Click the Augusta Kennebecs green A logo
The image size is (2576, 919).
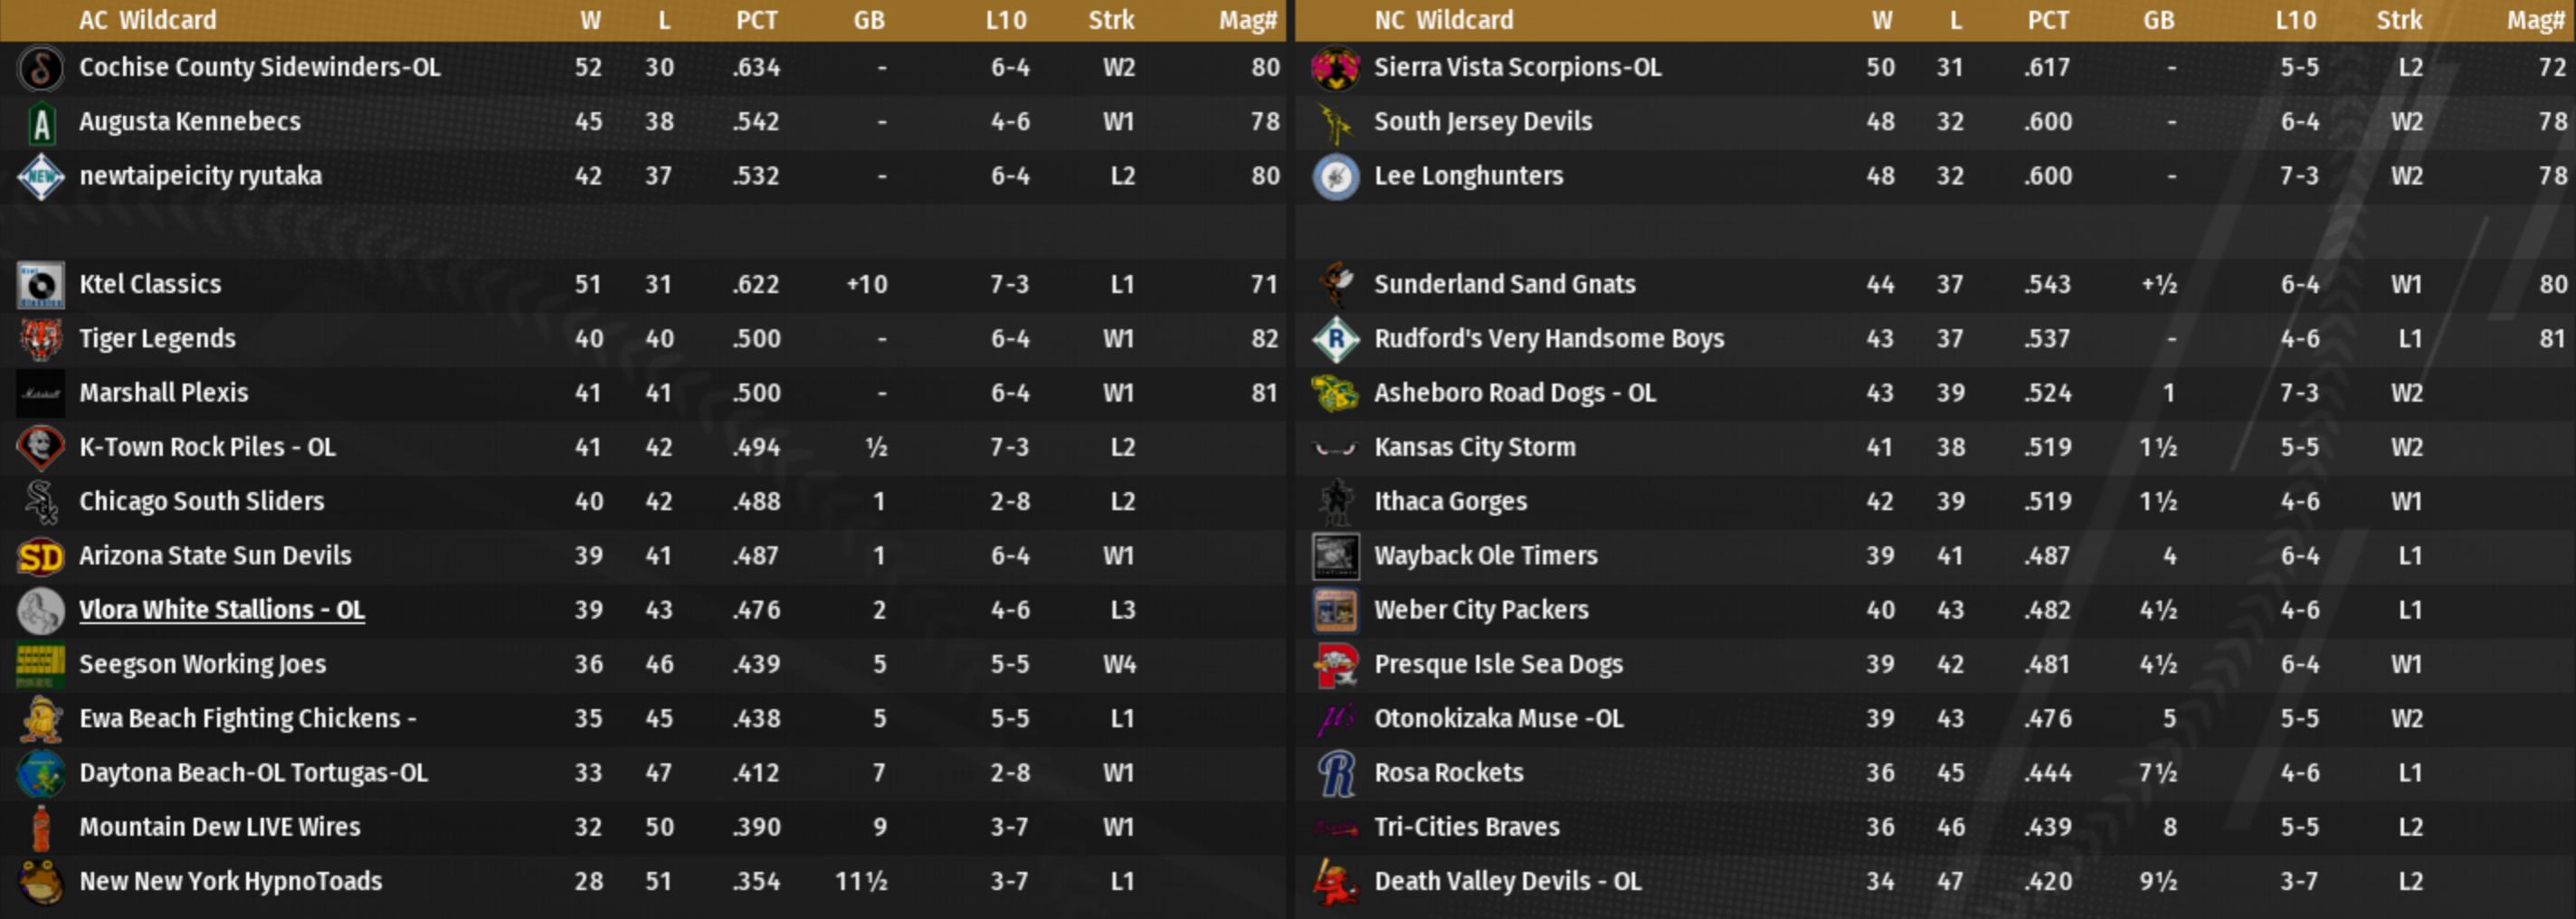[41, 123]
